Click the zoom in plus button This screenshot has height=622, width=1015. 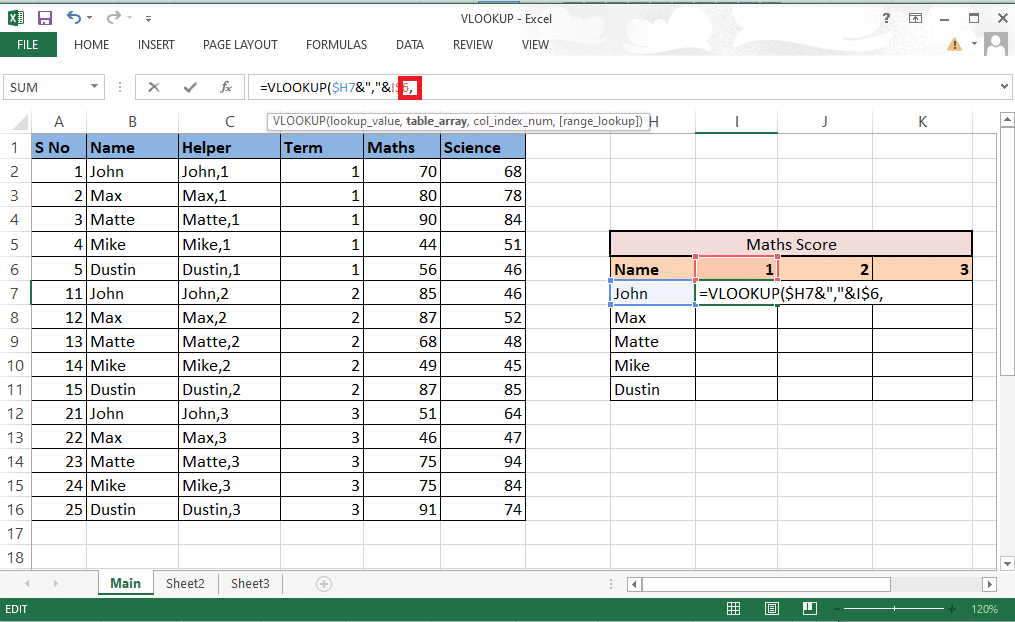(x=952, y=609)
